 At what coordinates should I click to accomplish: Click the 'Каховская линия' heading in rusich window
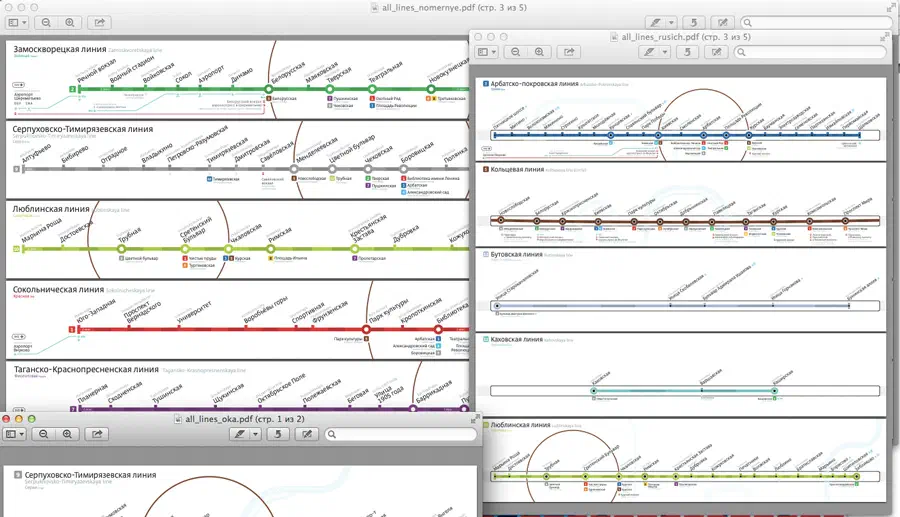(517, 339)
